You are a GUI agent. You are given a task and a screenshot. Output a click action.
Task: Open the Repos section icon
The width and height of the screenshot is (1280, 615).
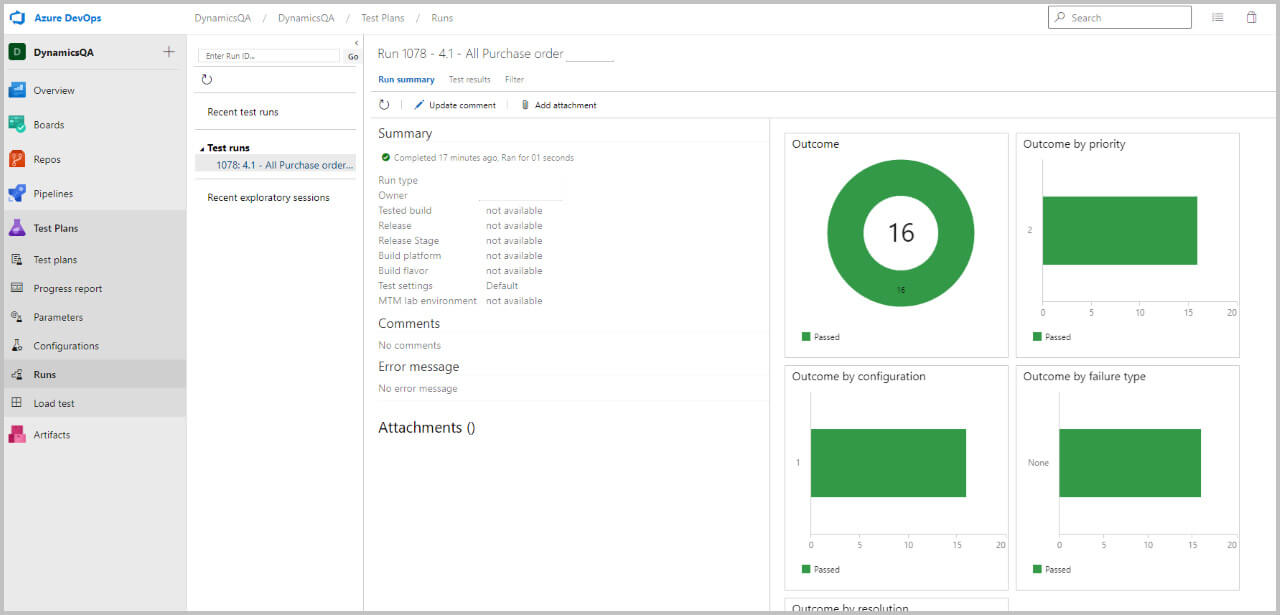click(x=17, y=159)
